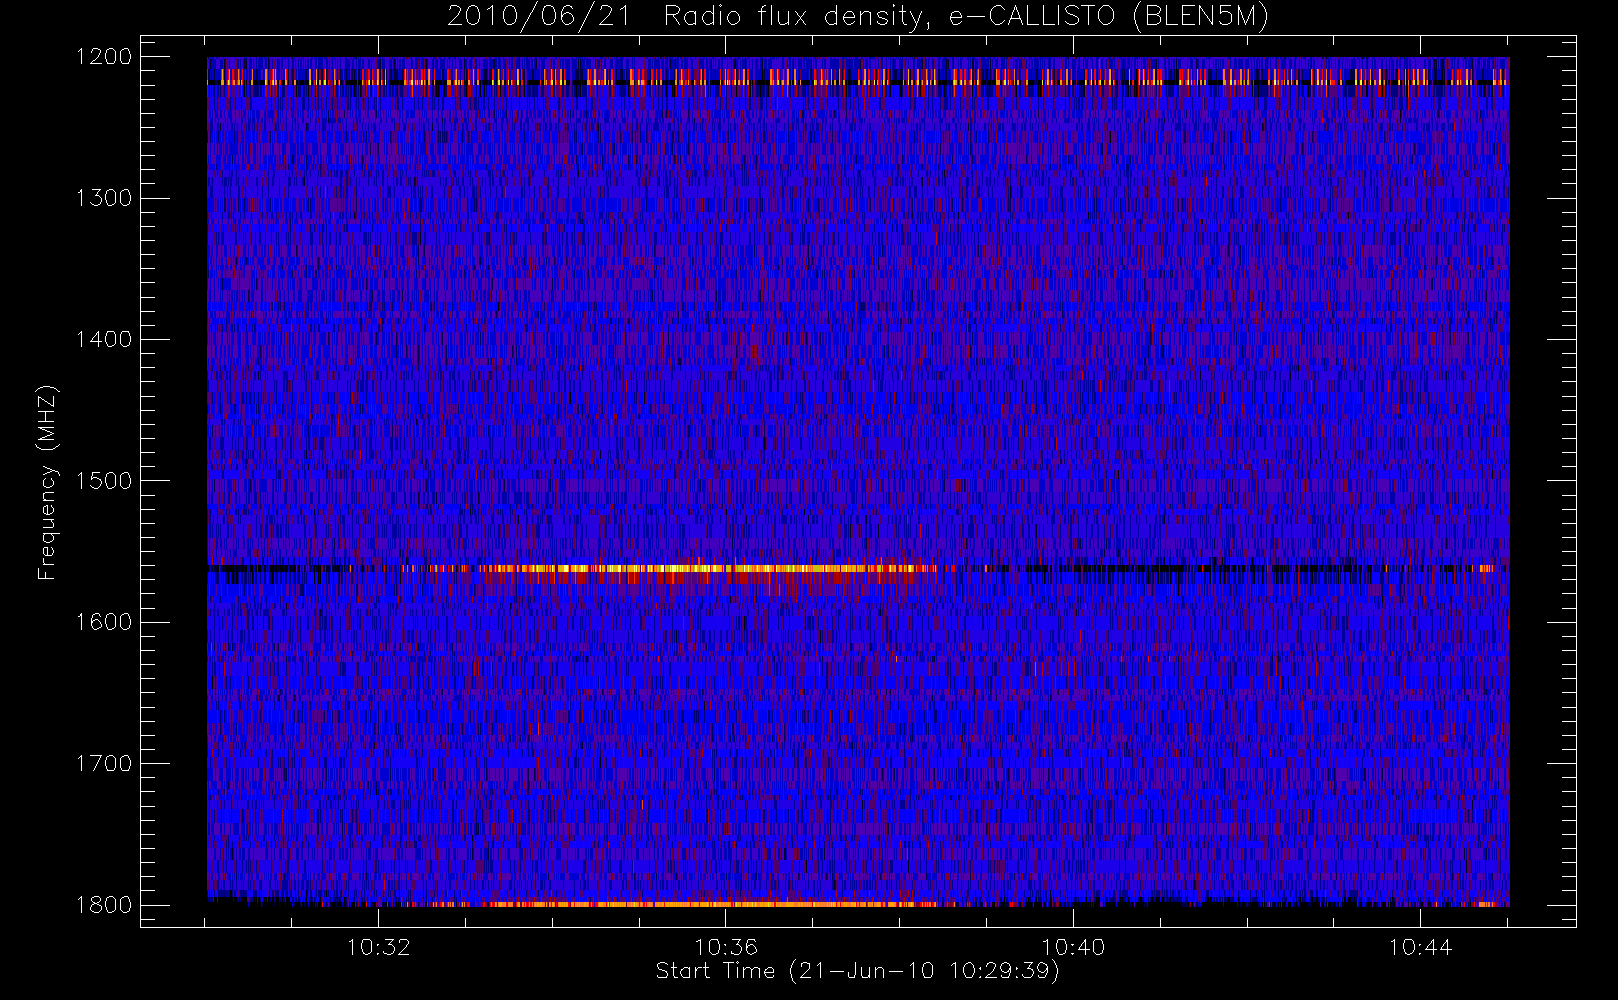Click the striped interference line near 1215 MHz
Screen dimensions: 1618x1000
click(858, 77)
